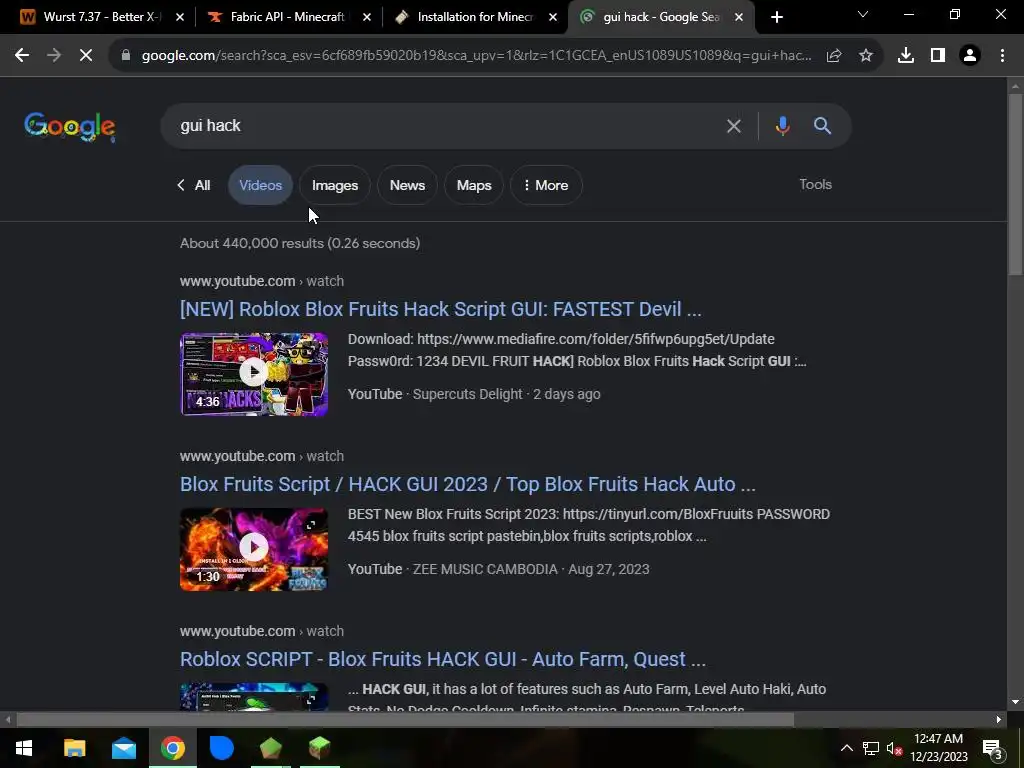Open the notification center icon
The width and height of the screenshot is (1024, 768).
(x=993, y=748)
